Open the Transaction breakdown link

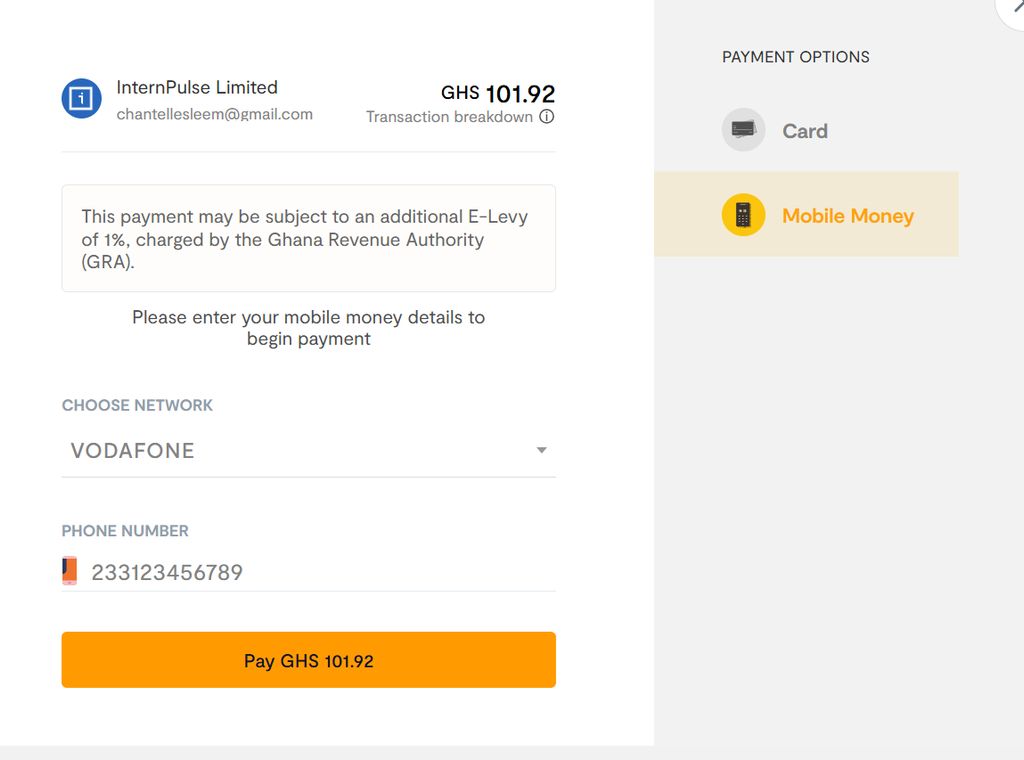[x=449, y=117]
